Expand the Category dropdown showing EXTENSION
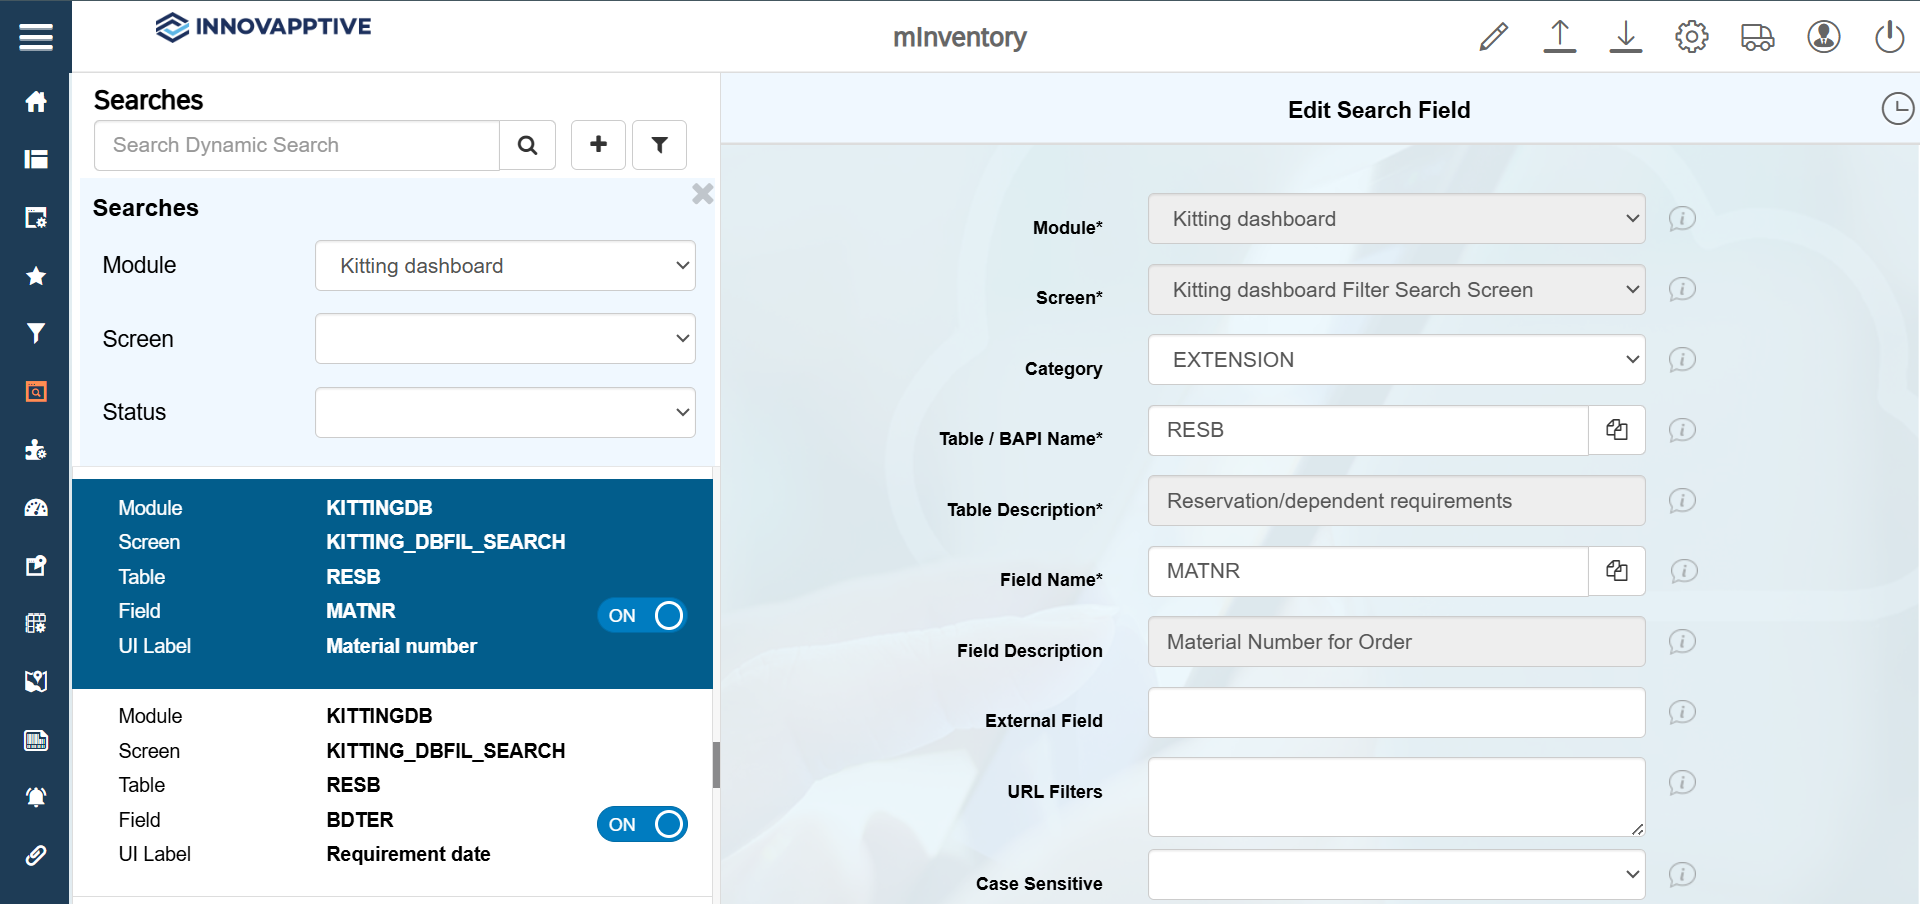The image size is (1920, 904). (1396, 360)
